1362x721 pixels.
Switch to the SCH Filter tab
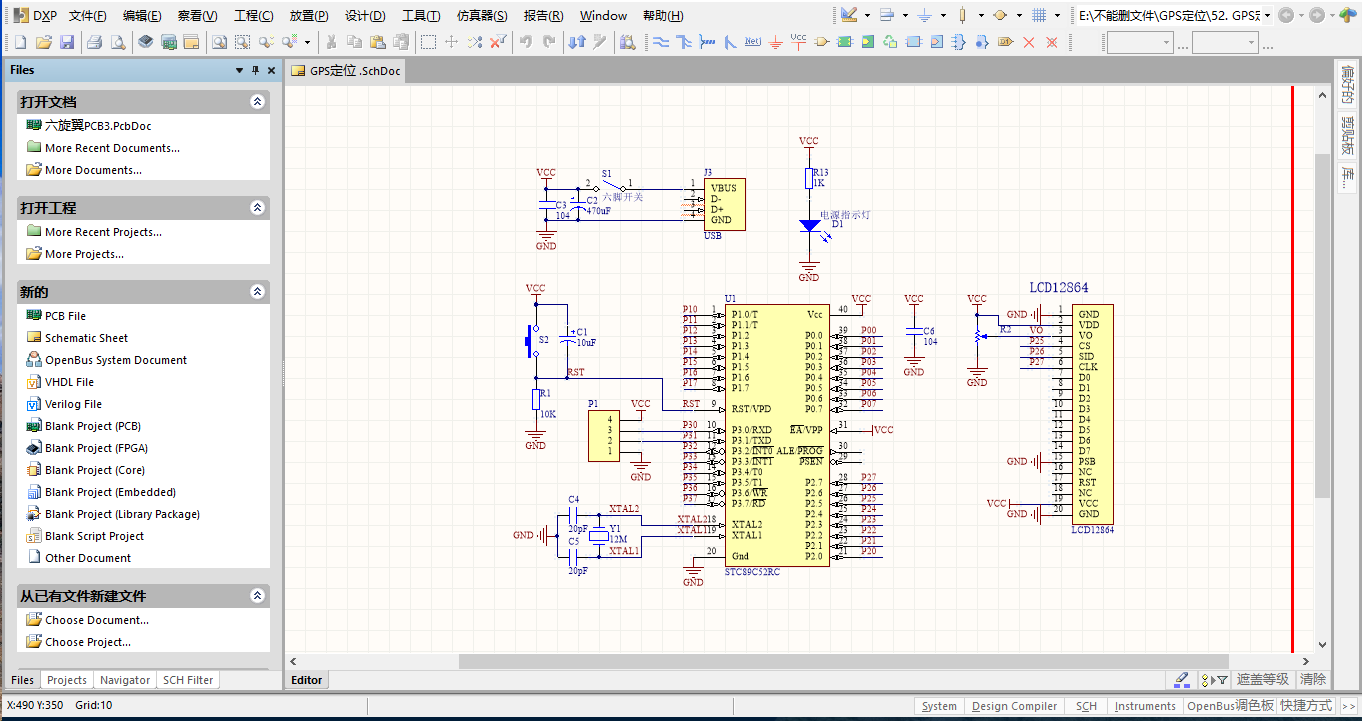188,680
